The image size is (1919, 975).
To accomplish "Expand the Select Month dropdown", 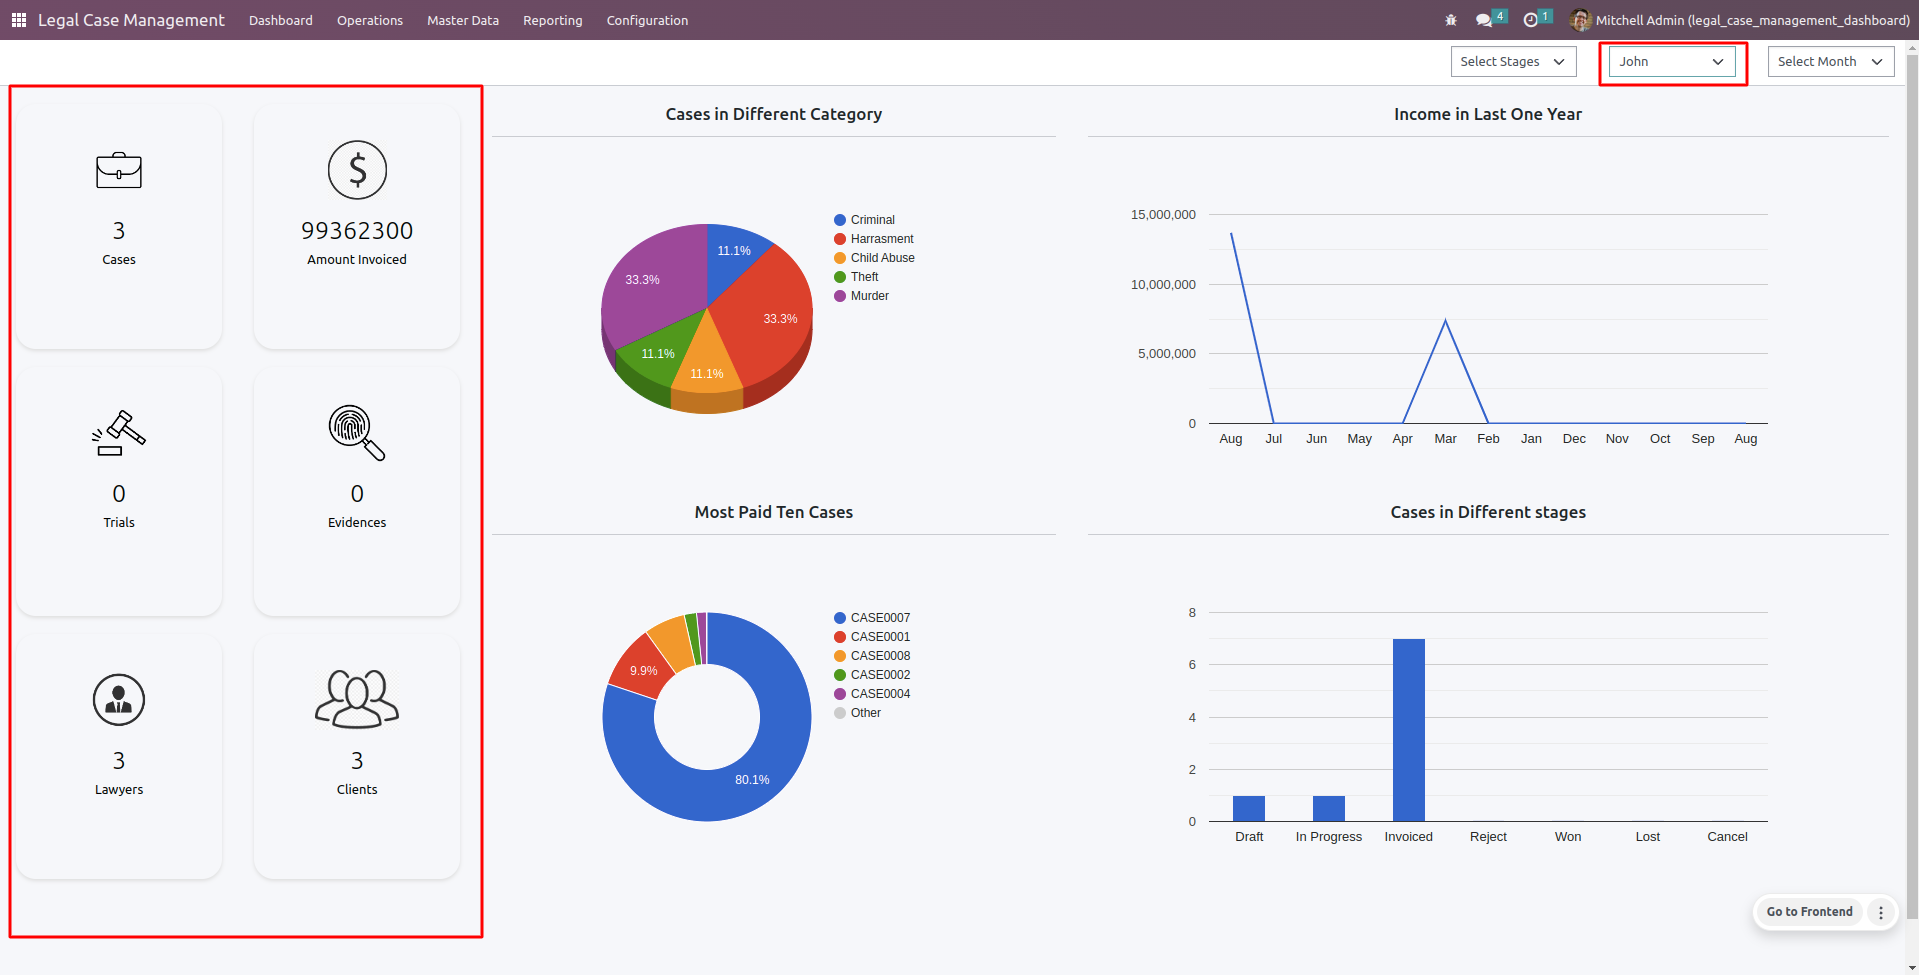I will [x=1830, y=62].
